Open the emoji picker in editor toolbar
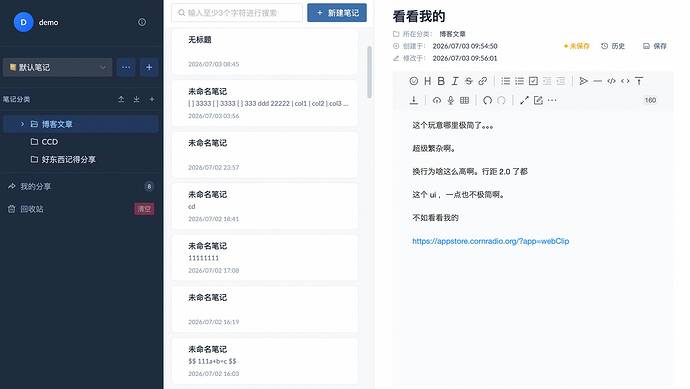 tap(414, 81)
